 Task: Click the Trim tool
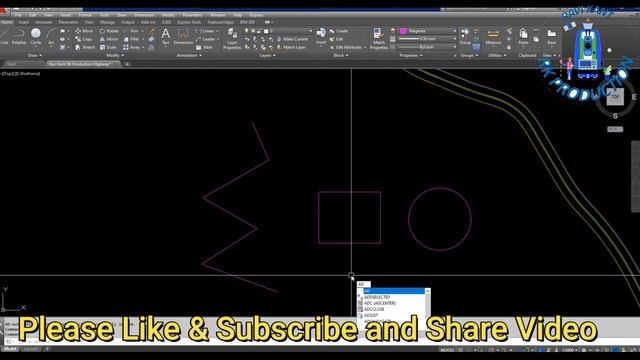(131, 31)
